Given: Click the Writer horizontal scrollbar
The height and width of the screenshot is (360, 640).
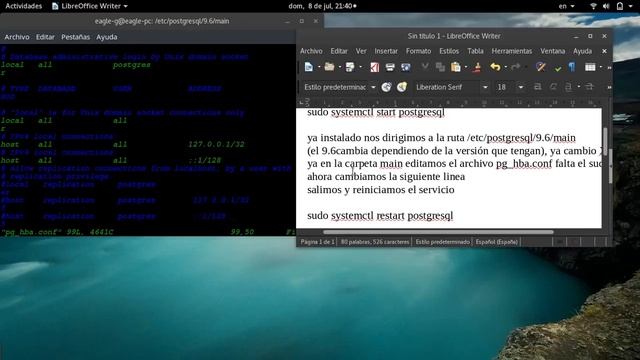Looking at the screenshot, I should (438, 232).
